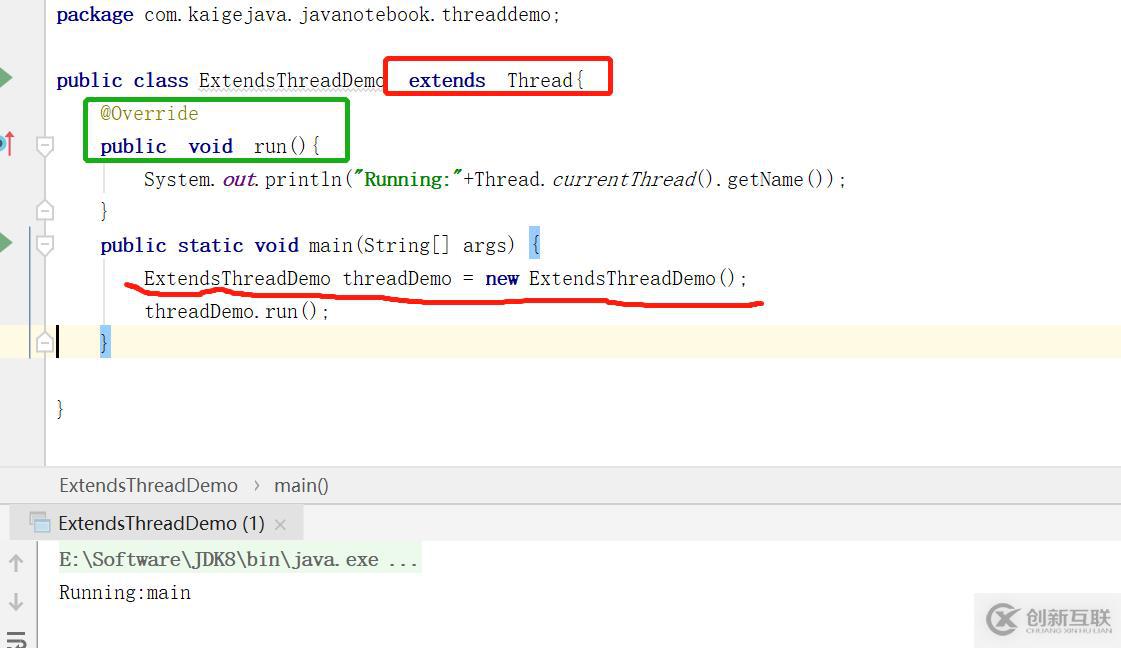Image resolution: width=1121 pixels, height=648 pixels.
Task: Click the overriding method gutter icon by run()
Action: [6, 144]
